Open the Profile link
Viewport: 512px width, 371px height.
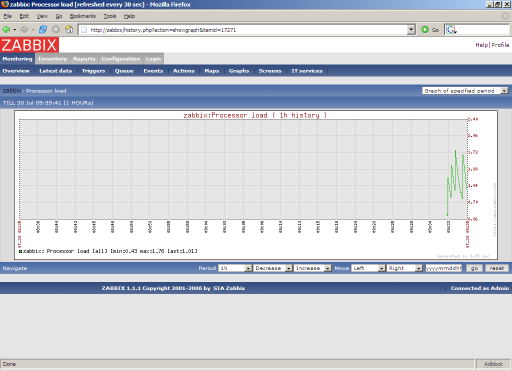[500, 45]
